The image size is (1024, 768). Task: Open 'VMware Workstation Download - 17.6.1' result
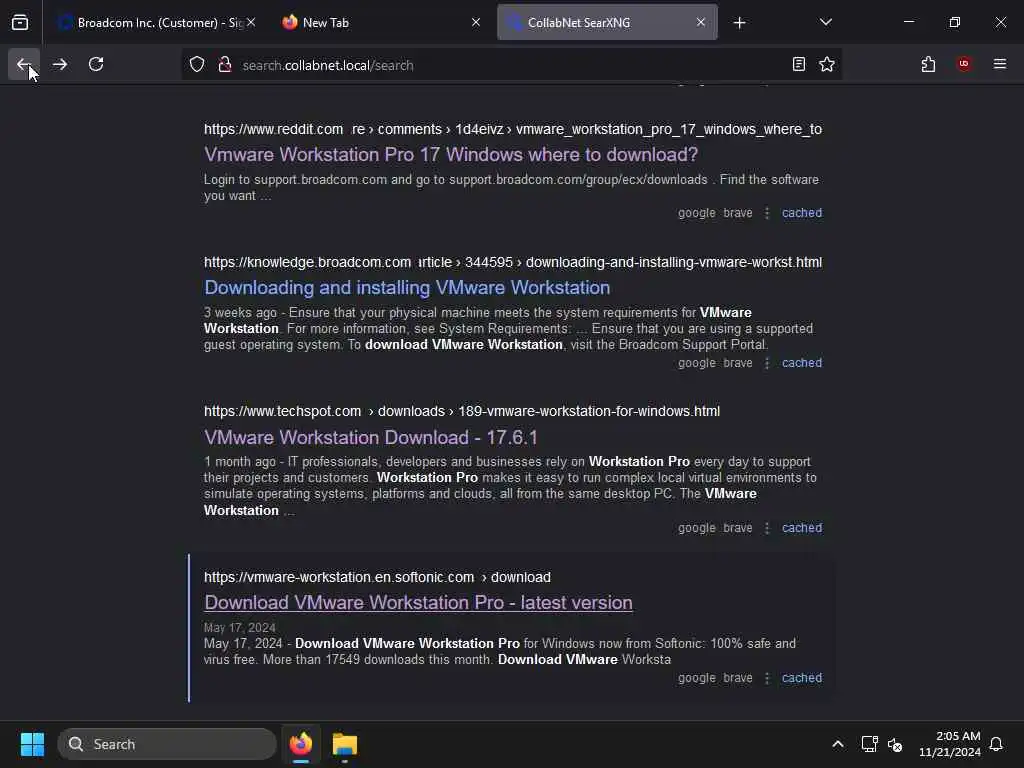point(370,438)
